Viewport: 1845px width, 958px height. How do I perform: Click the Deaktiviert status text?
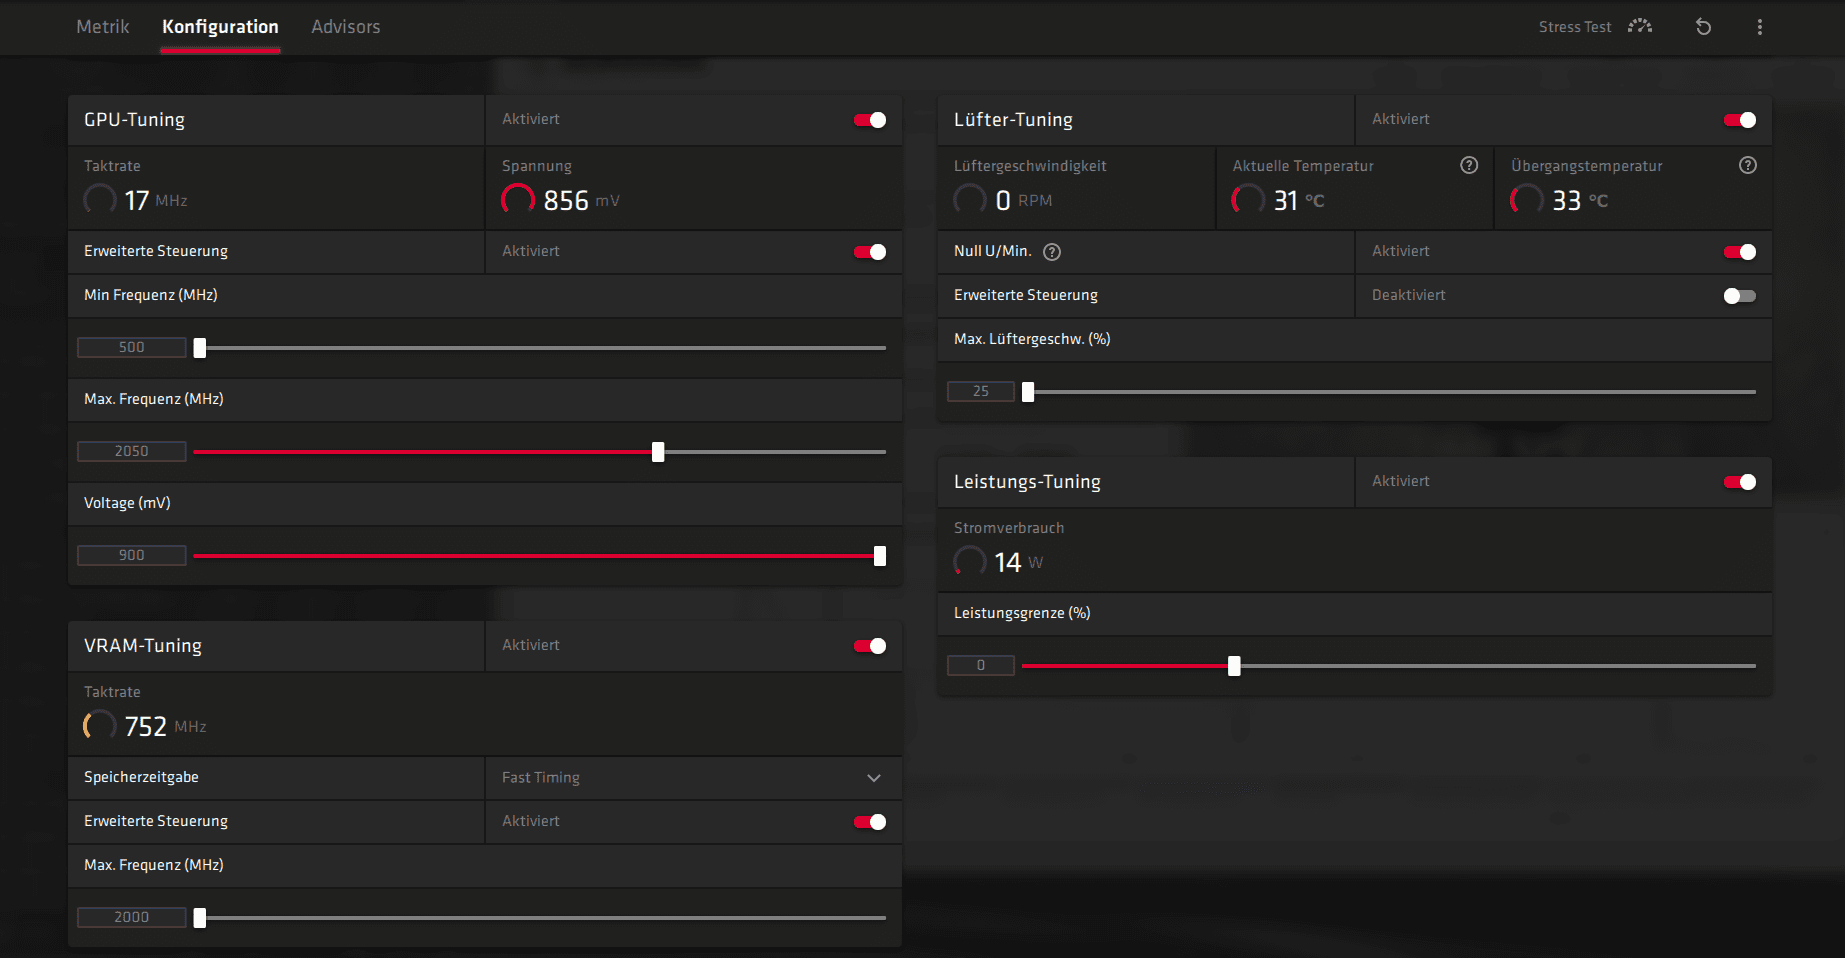coord(1408,295)
